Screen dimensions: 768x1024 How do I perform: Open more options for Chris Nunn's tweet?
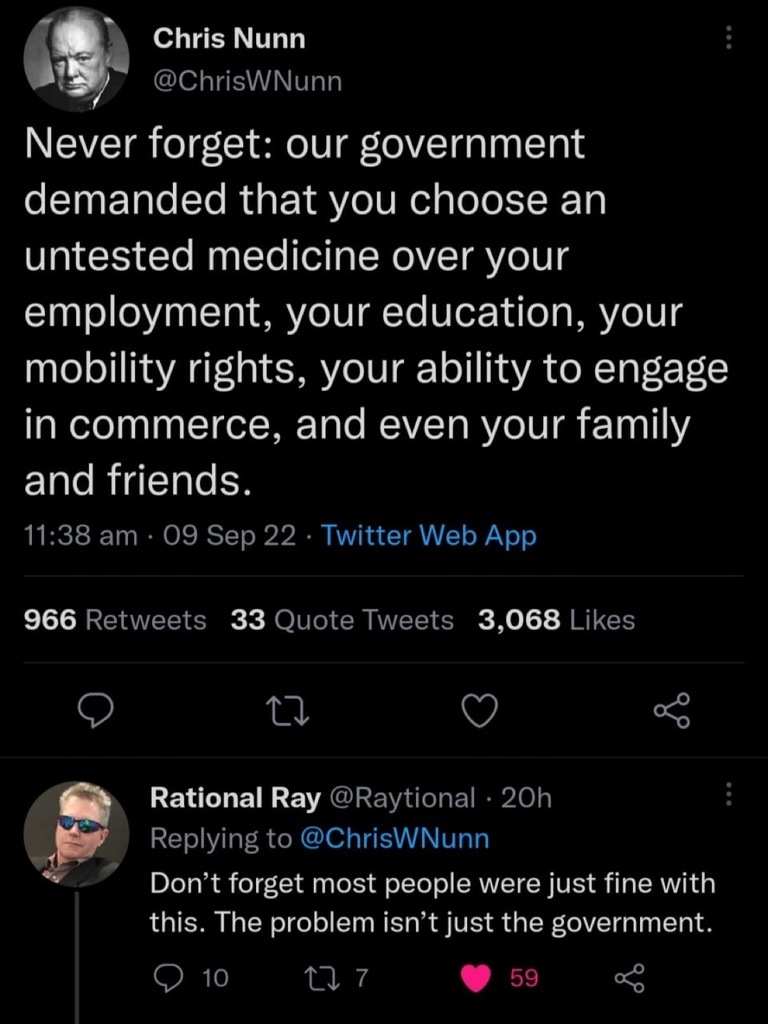[x=729, y=38]
